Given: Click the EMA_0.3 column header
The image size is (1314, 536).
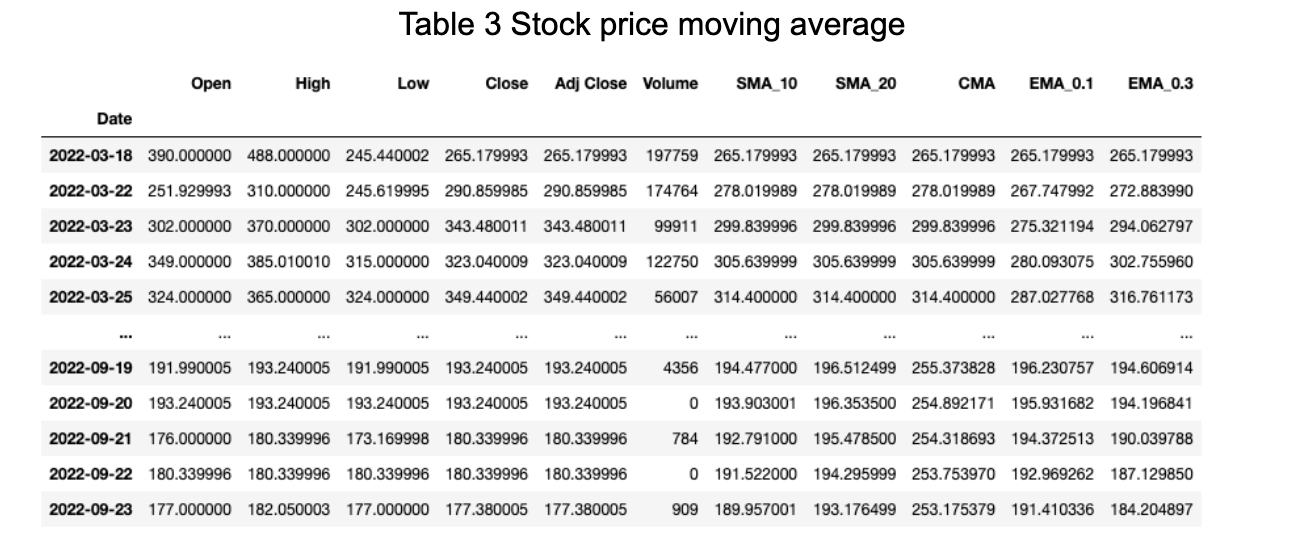Looking at the screenshot, I should click(1161, 84).
